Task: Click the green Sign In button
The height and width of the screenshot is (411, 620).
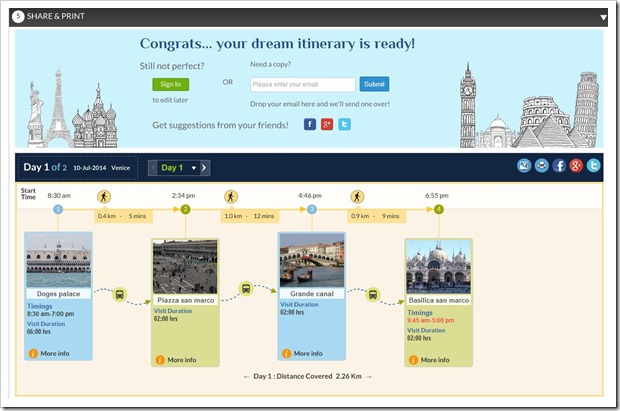Action: coord(170,85)
